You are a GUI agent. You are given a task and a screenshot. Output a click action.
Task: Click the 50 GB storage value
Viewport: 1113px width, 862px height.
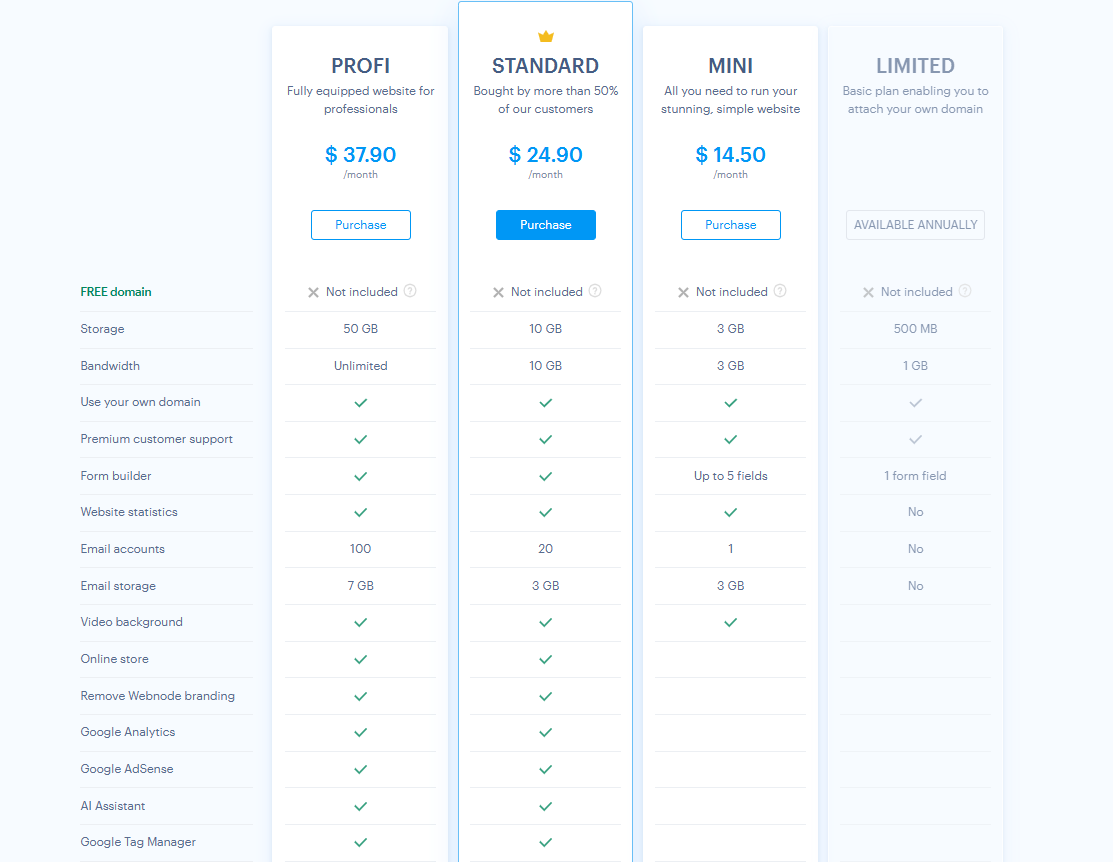361,329
